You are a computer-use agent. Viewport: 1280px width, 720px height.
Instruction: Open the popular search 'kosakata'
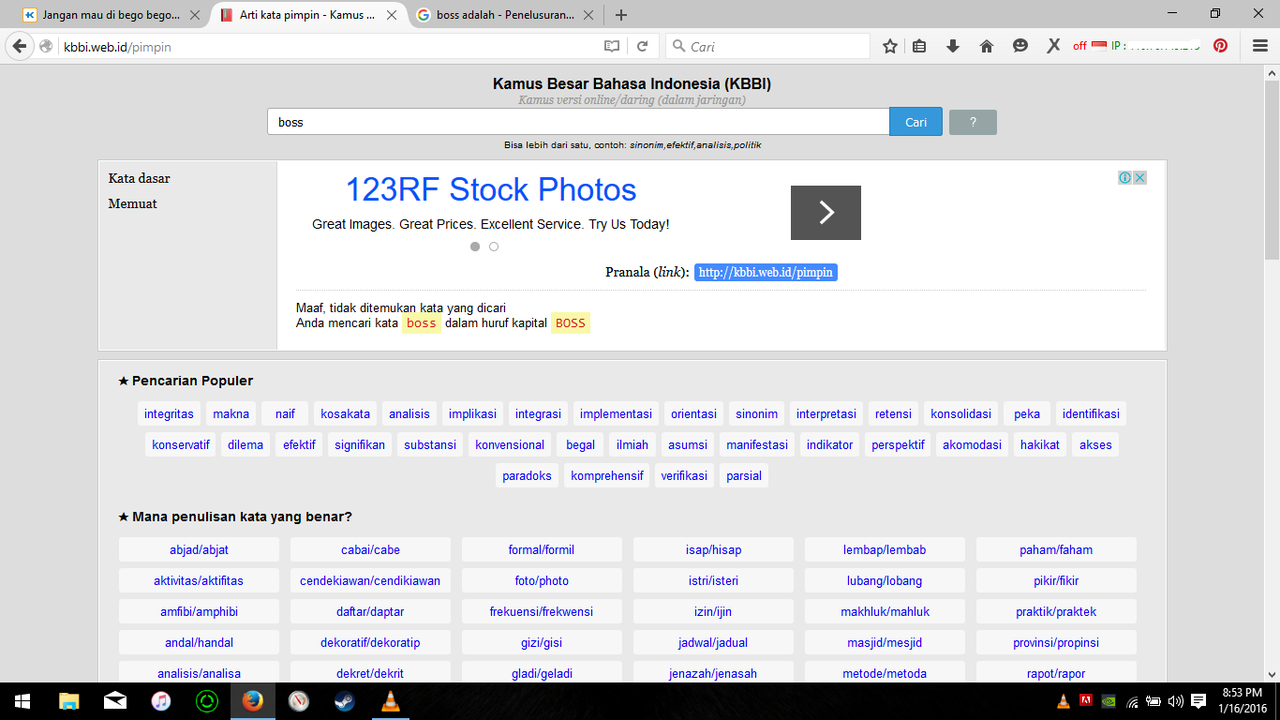[345, 414]
